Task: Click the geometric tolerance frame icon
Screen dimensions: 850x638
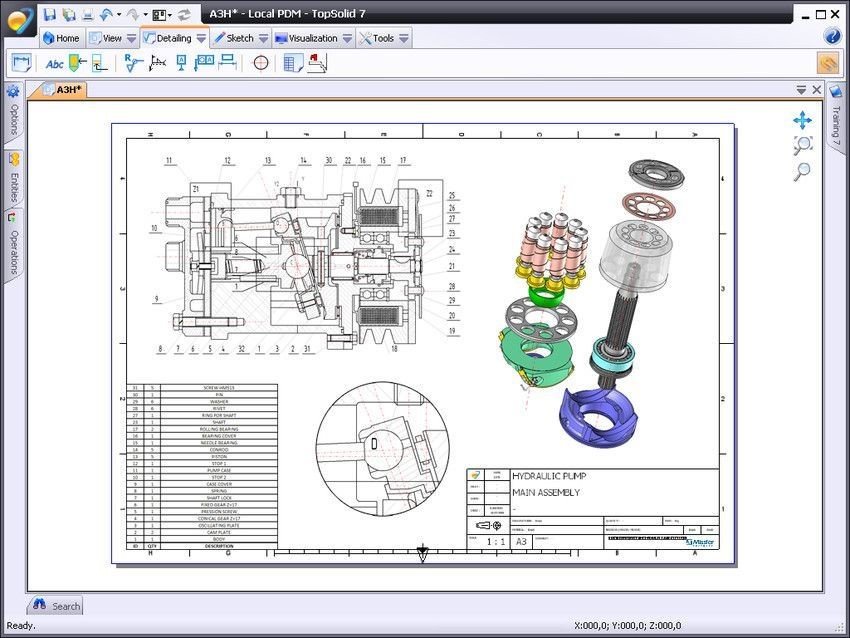Action: point(204,62)
